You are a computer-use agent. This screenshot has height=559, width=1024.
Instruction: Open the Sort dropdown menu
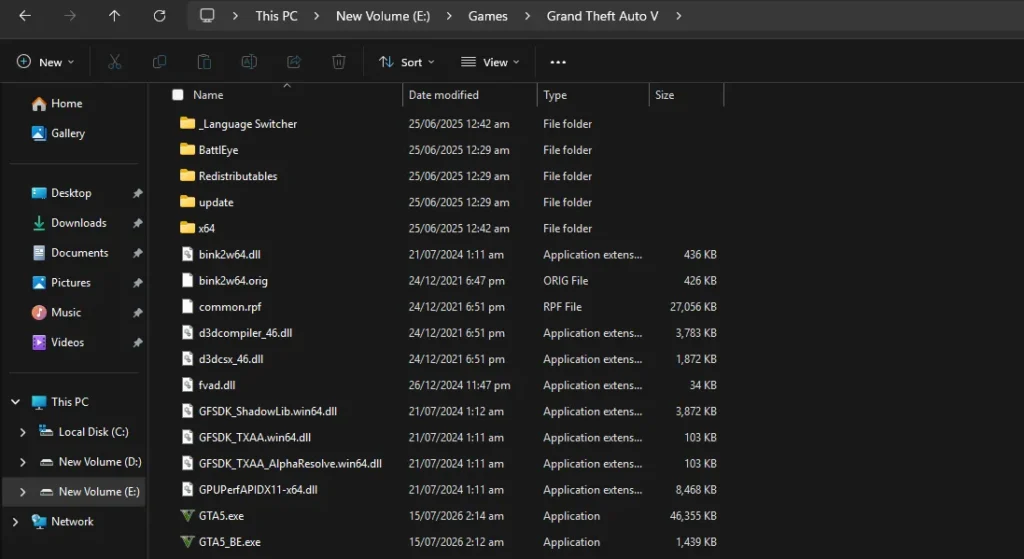[x=406, y=62]
